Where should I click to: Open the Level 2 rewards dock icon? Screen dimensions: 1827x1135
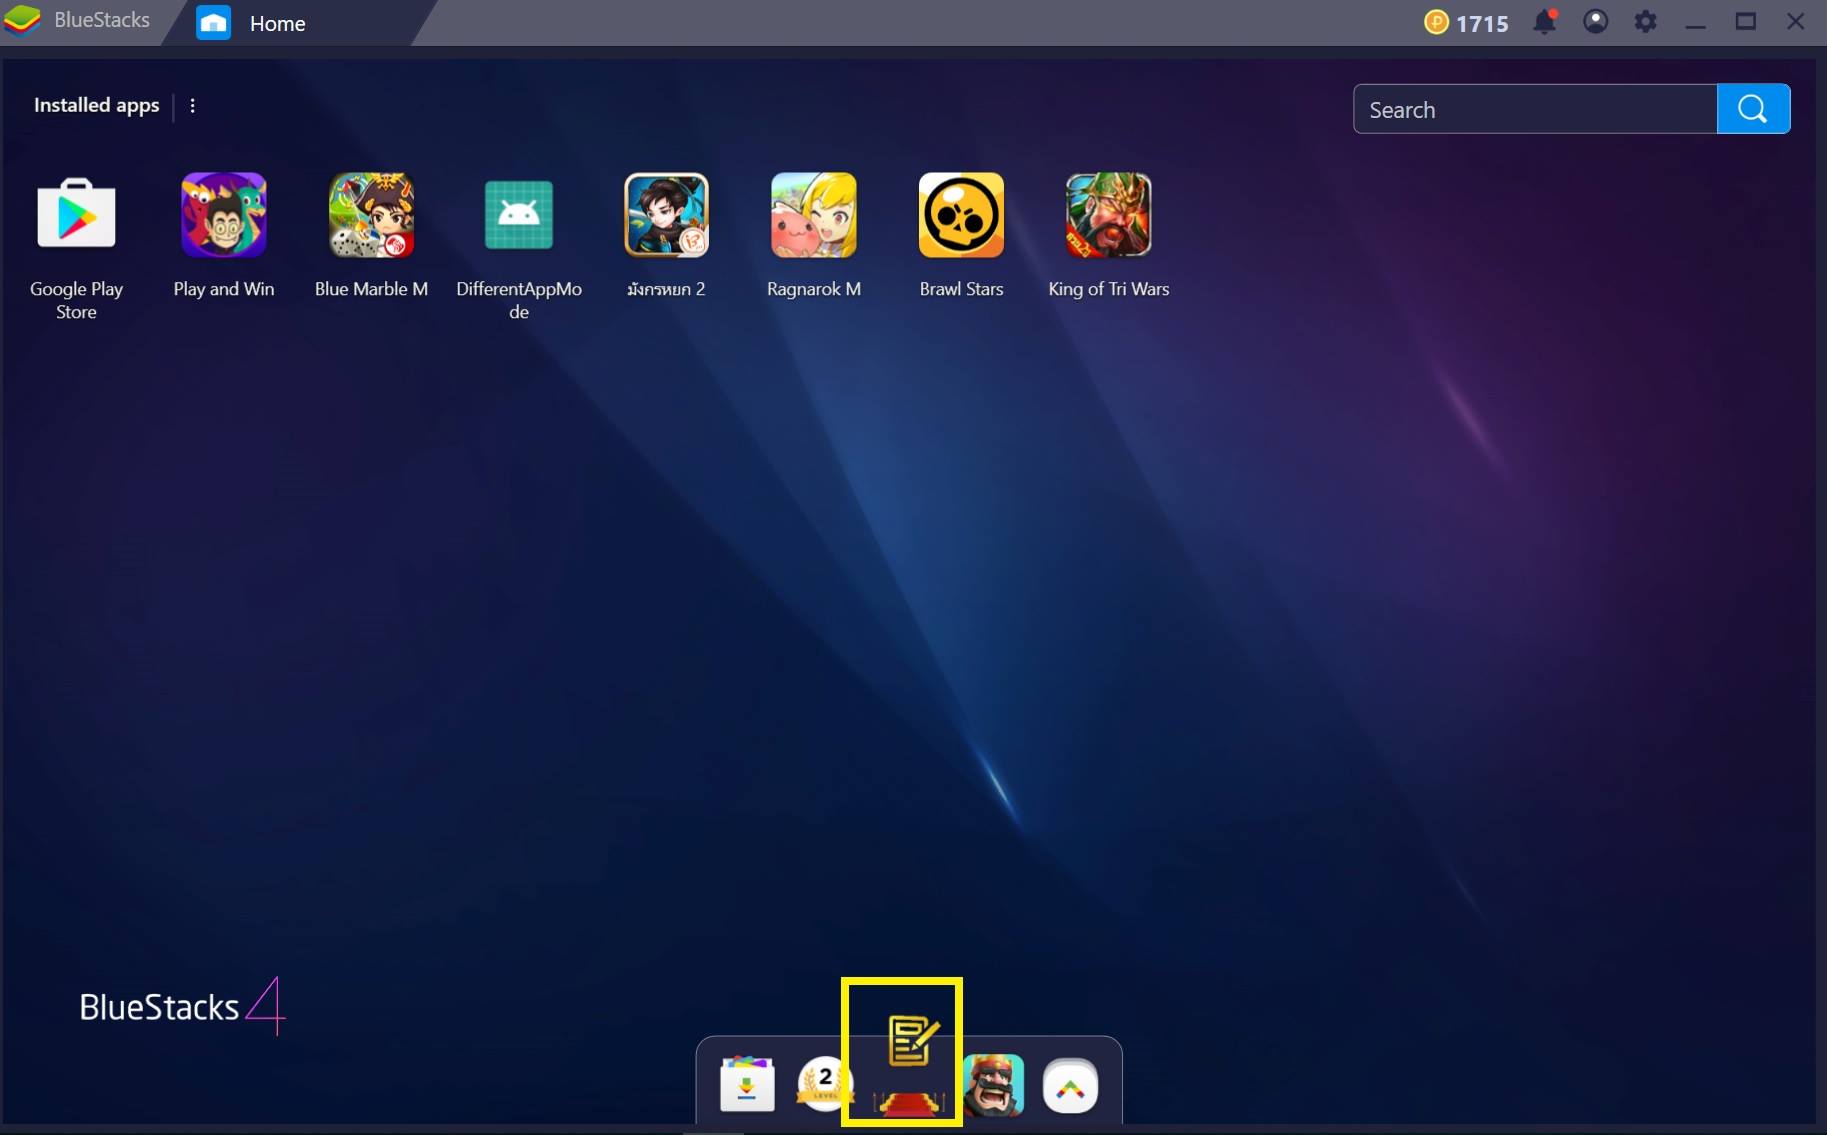[x=824, y=1084]
